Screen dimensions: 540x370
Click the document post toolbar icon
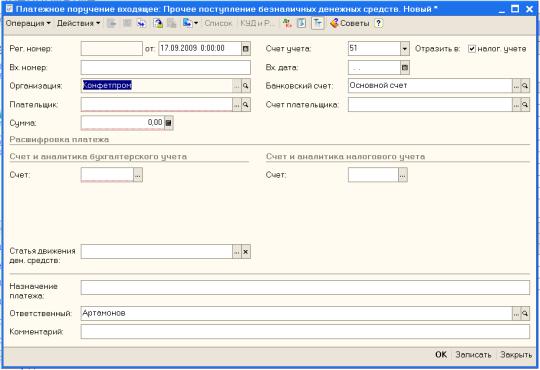pos(158,23)
